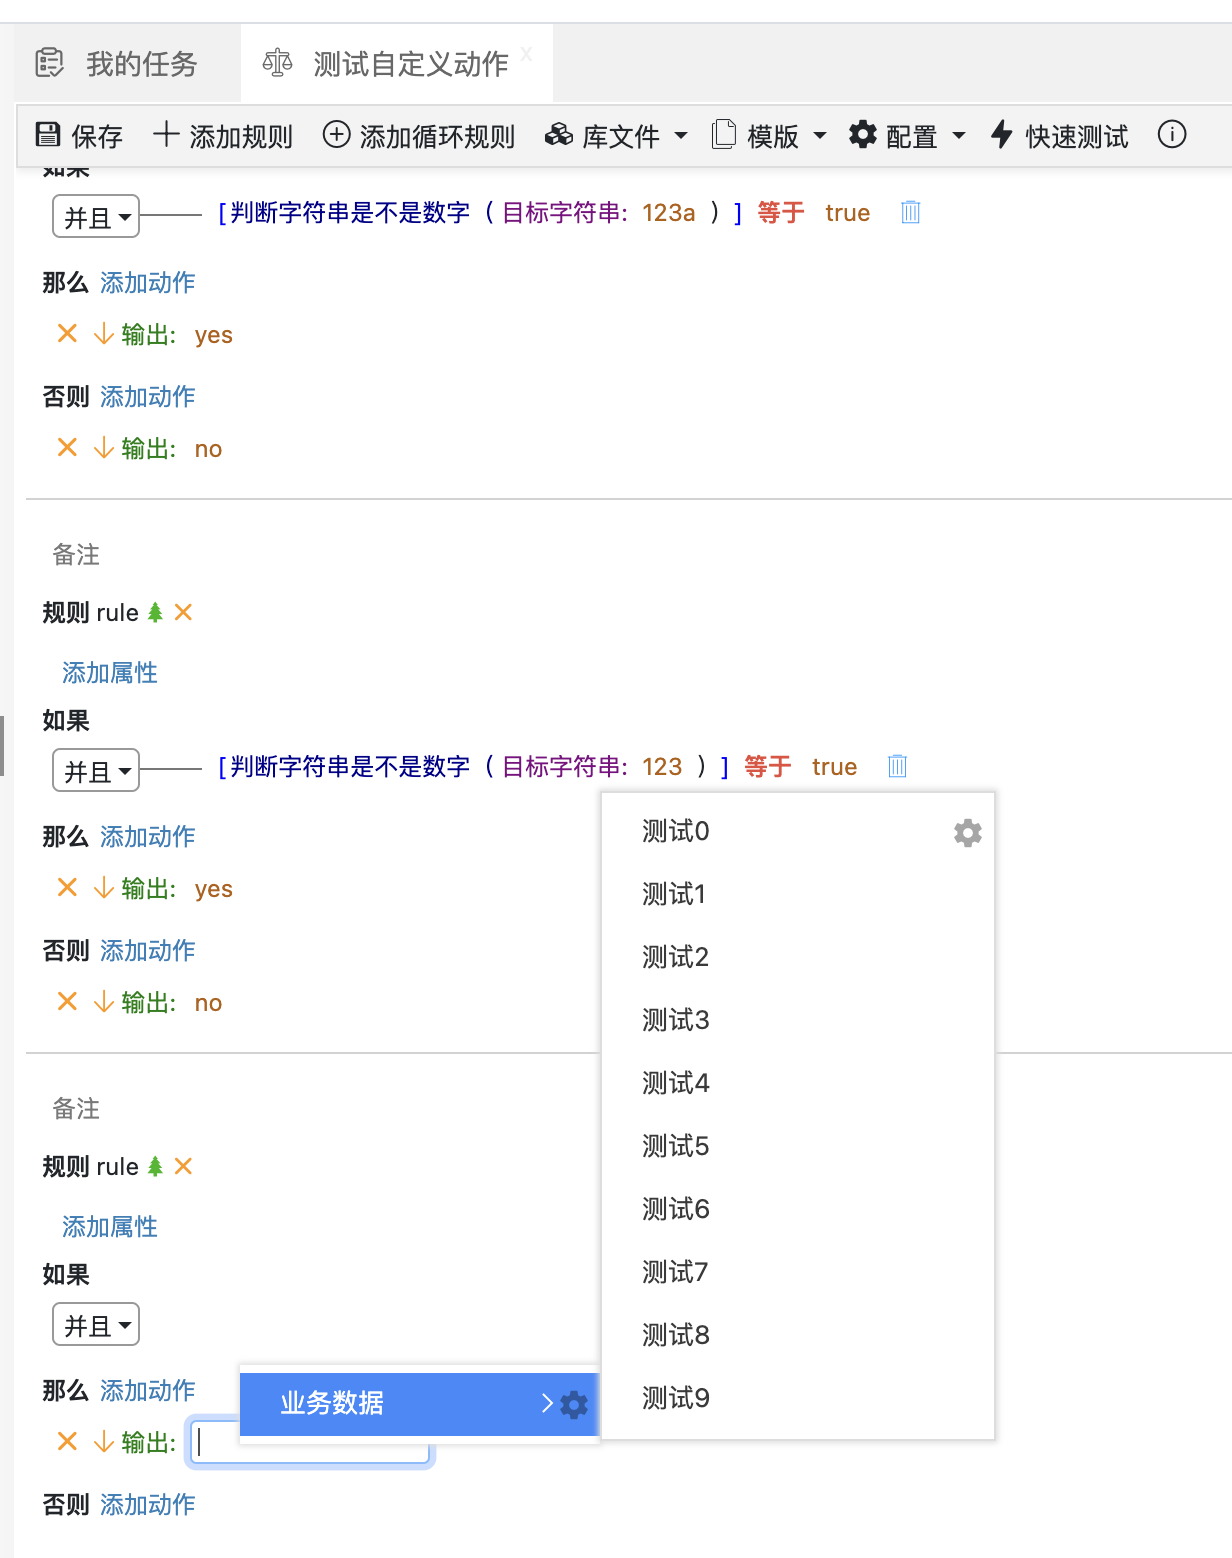Click gear icon next to 测试0
This screenshot has width=1232, height=1558.
click(x=967, y=833)
